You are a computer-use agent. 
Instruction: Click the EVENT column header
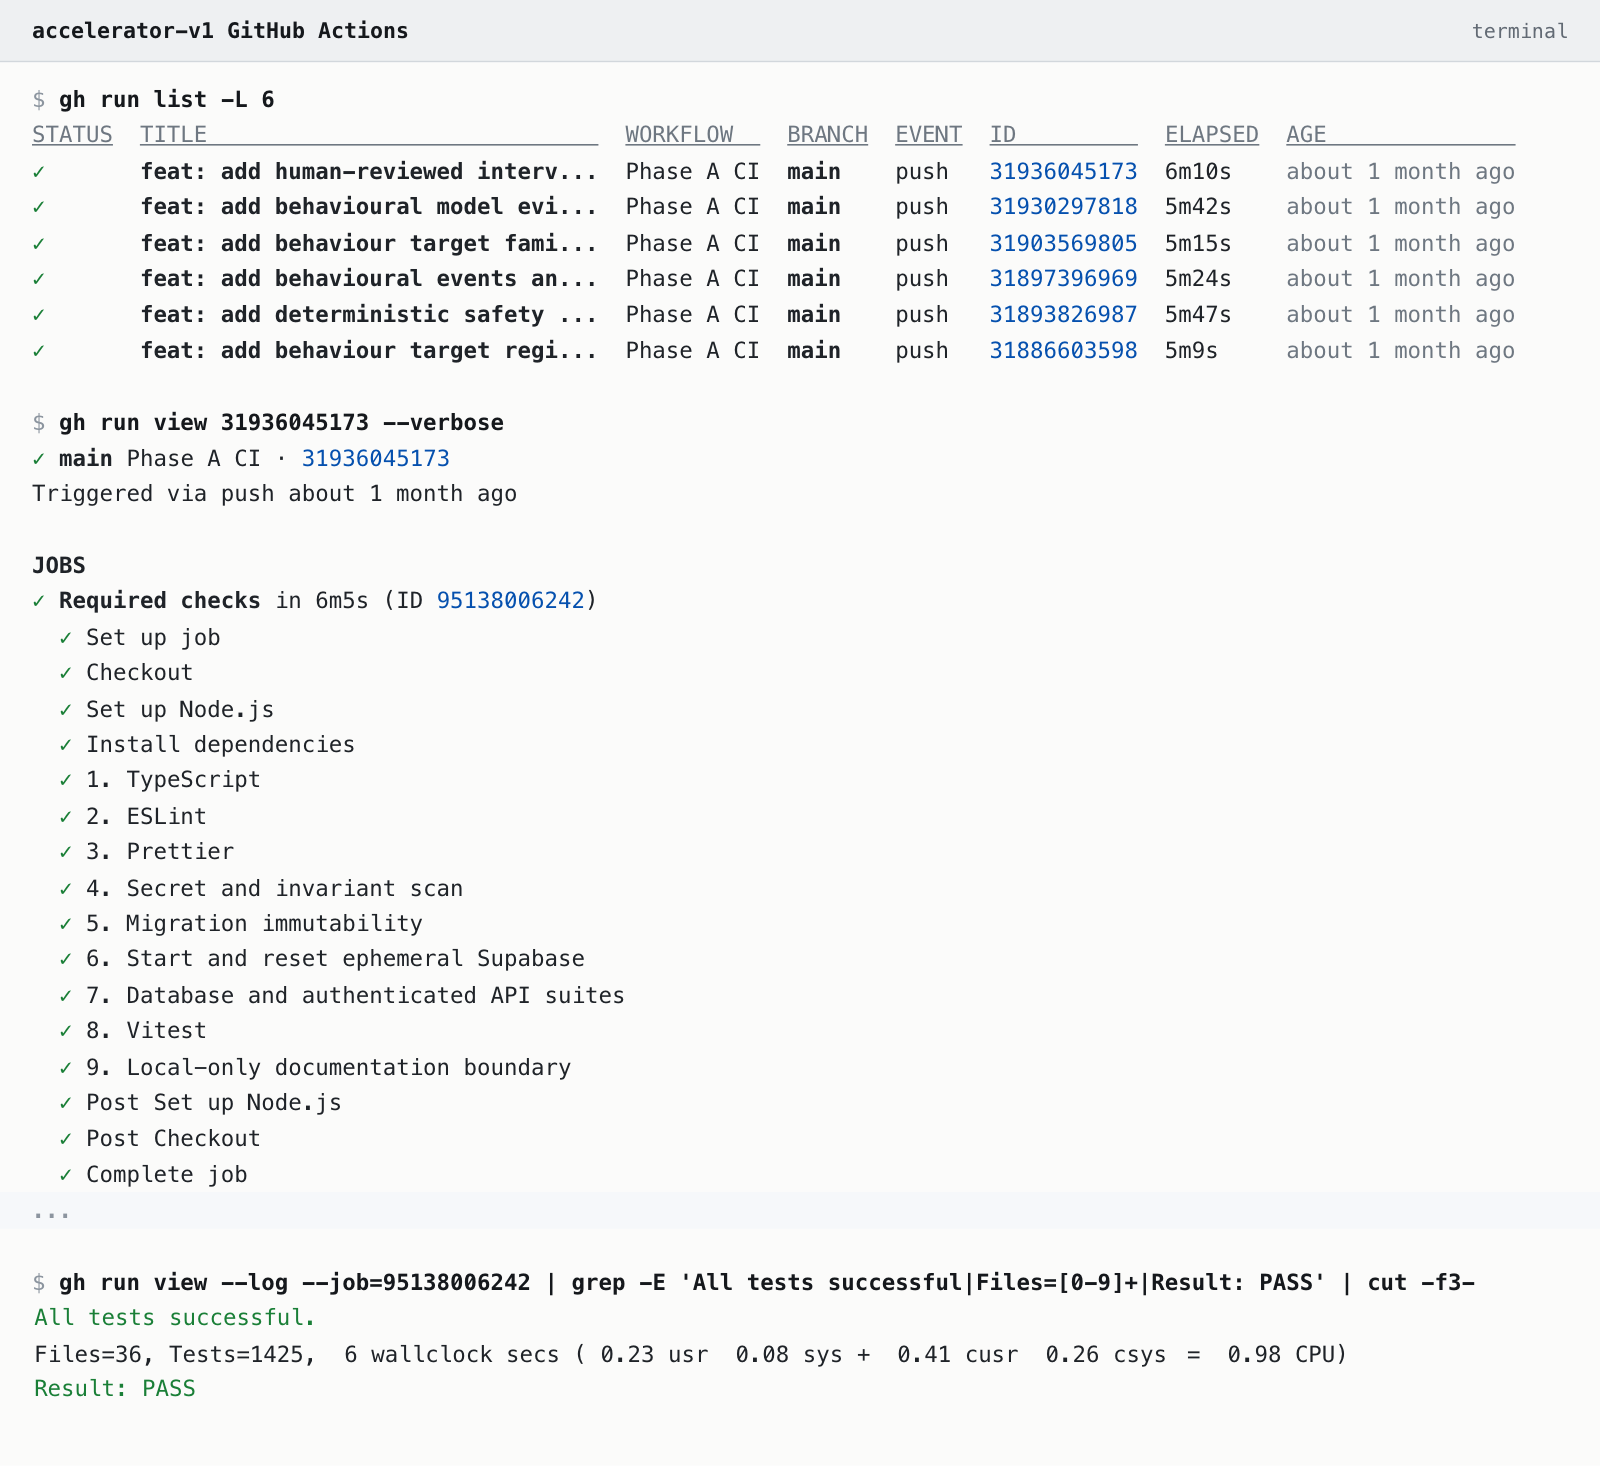click(x=928, y=135)
